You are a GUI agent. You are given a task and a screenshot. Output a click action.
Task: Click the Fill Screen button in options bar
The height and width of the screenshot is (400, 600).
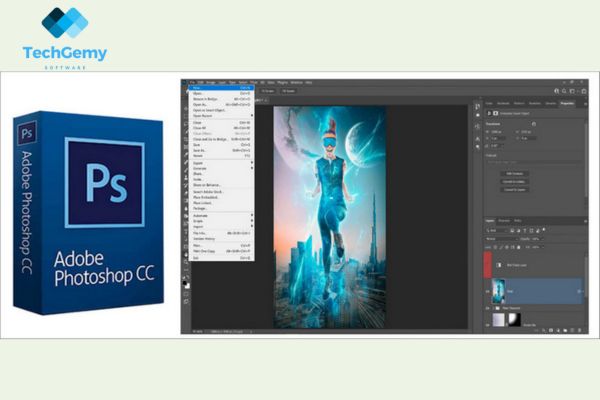(x=289, y=91)
